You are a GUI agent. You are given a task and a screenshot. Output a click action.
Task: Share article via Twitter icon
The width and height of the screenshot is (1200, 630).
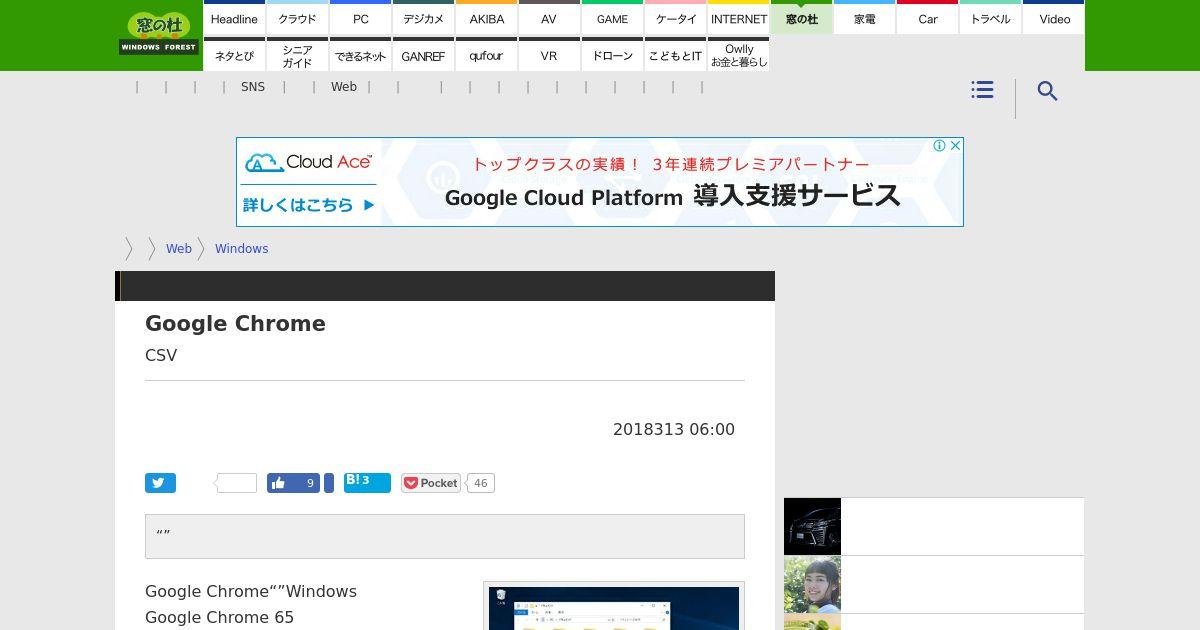(160, 483)
